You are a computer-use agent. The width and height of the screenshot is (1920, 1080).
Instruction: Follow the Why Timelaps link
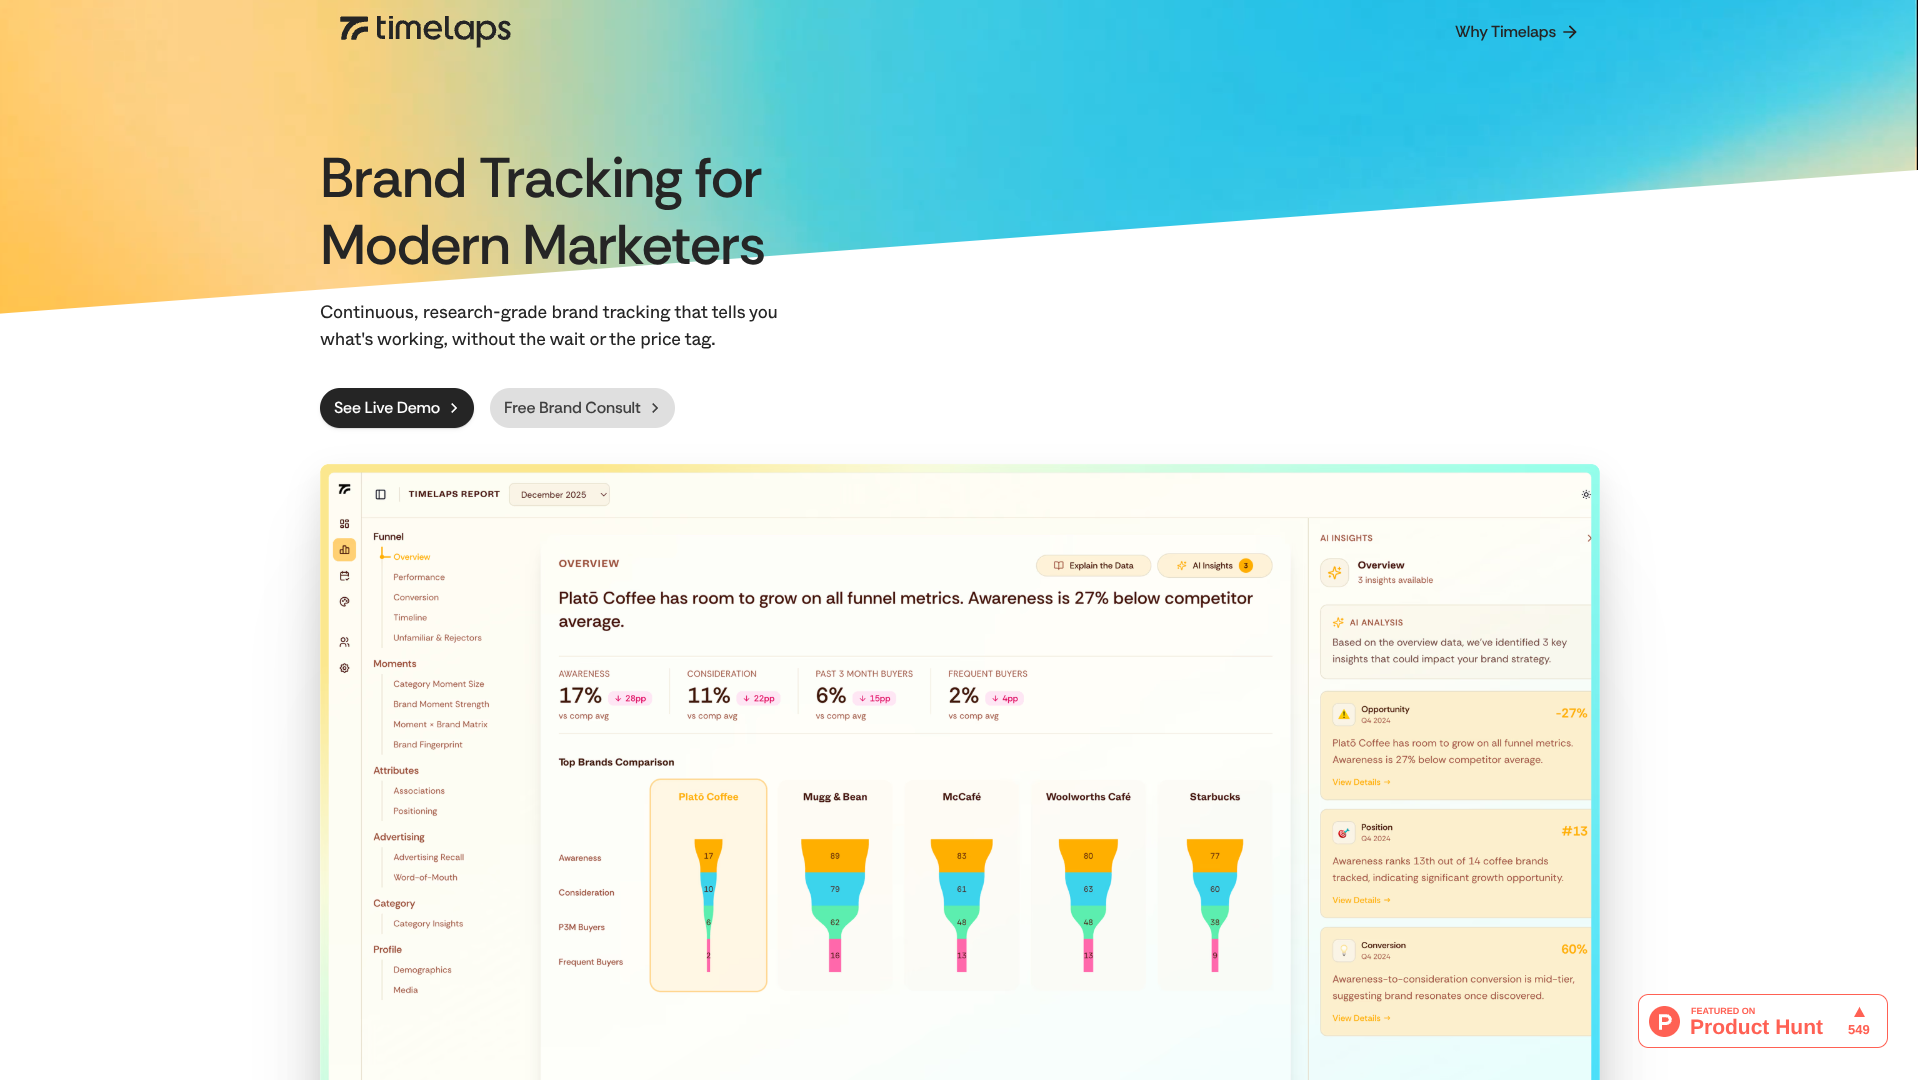tap(1515, 32)
